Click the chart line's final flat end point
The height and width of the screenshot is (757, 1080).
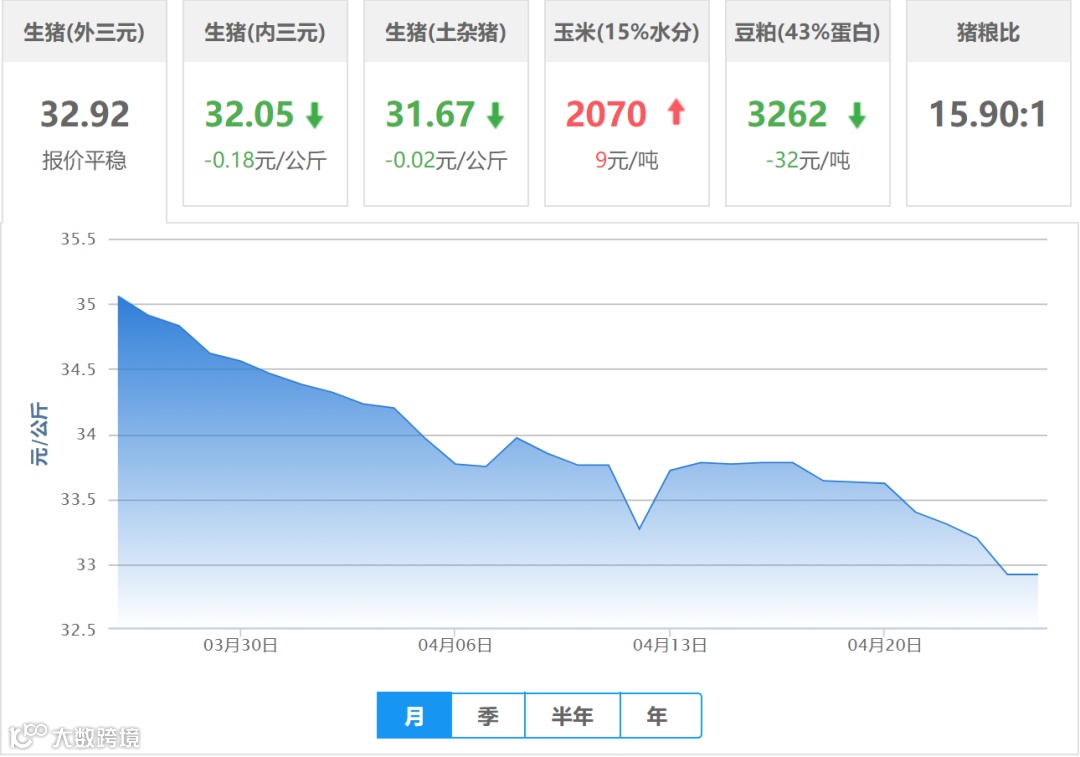(1037, 574)
